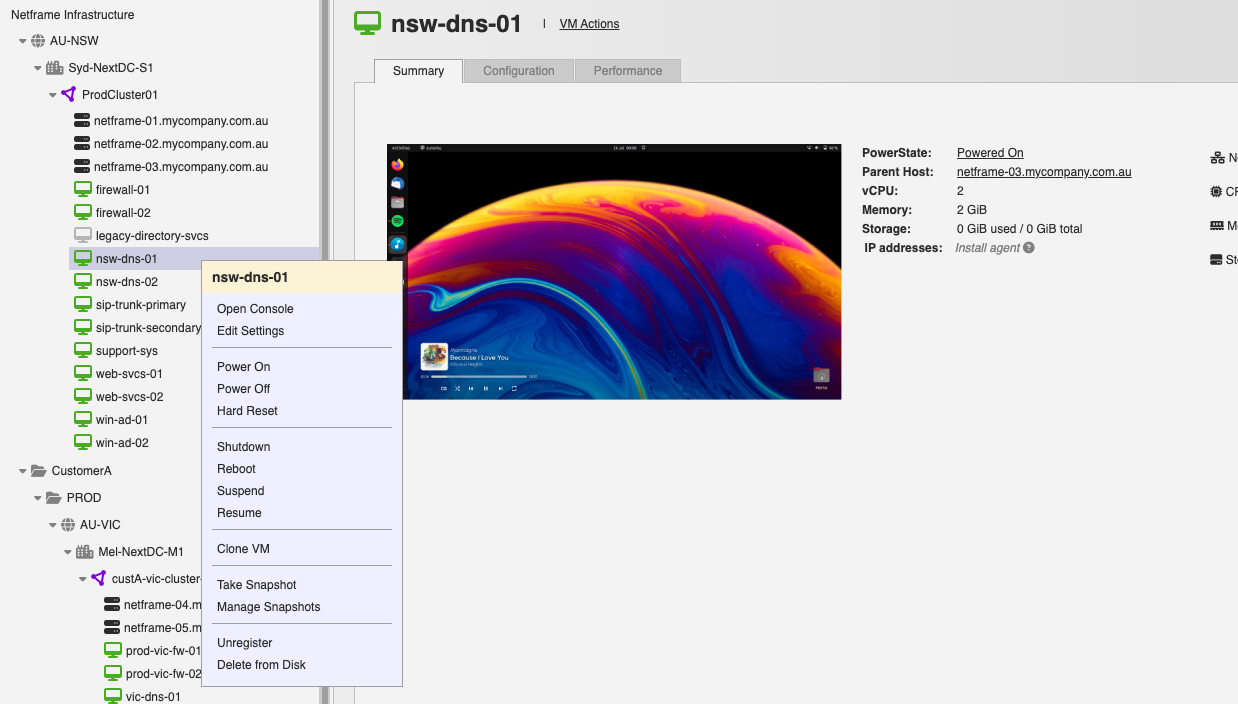Click the server icon for netframe-01.mycompany.com.au
Viewport: 1238px width, 704px height.
pos(82,121)
